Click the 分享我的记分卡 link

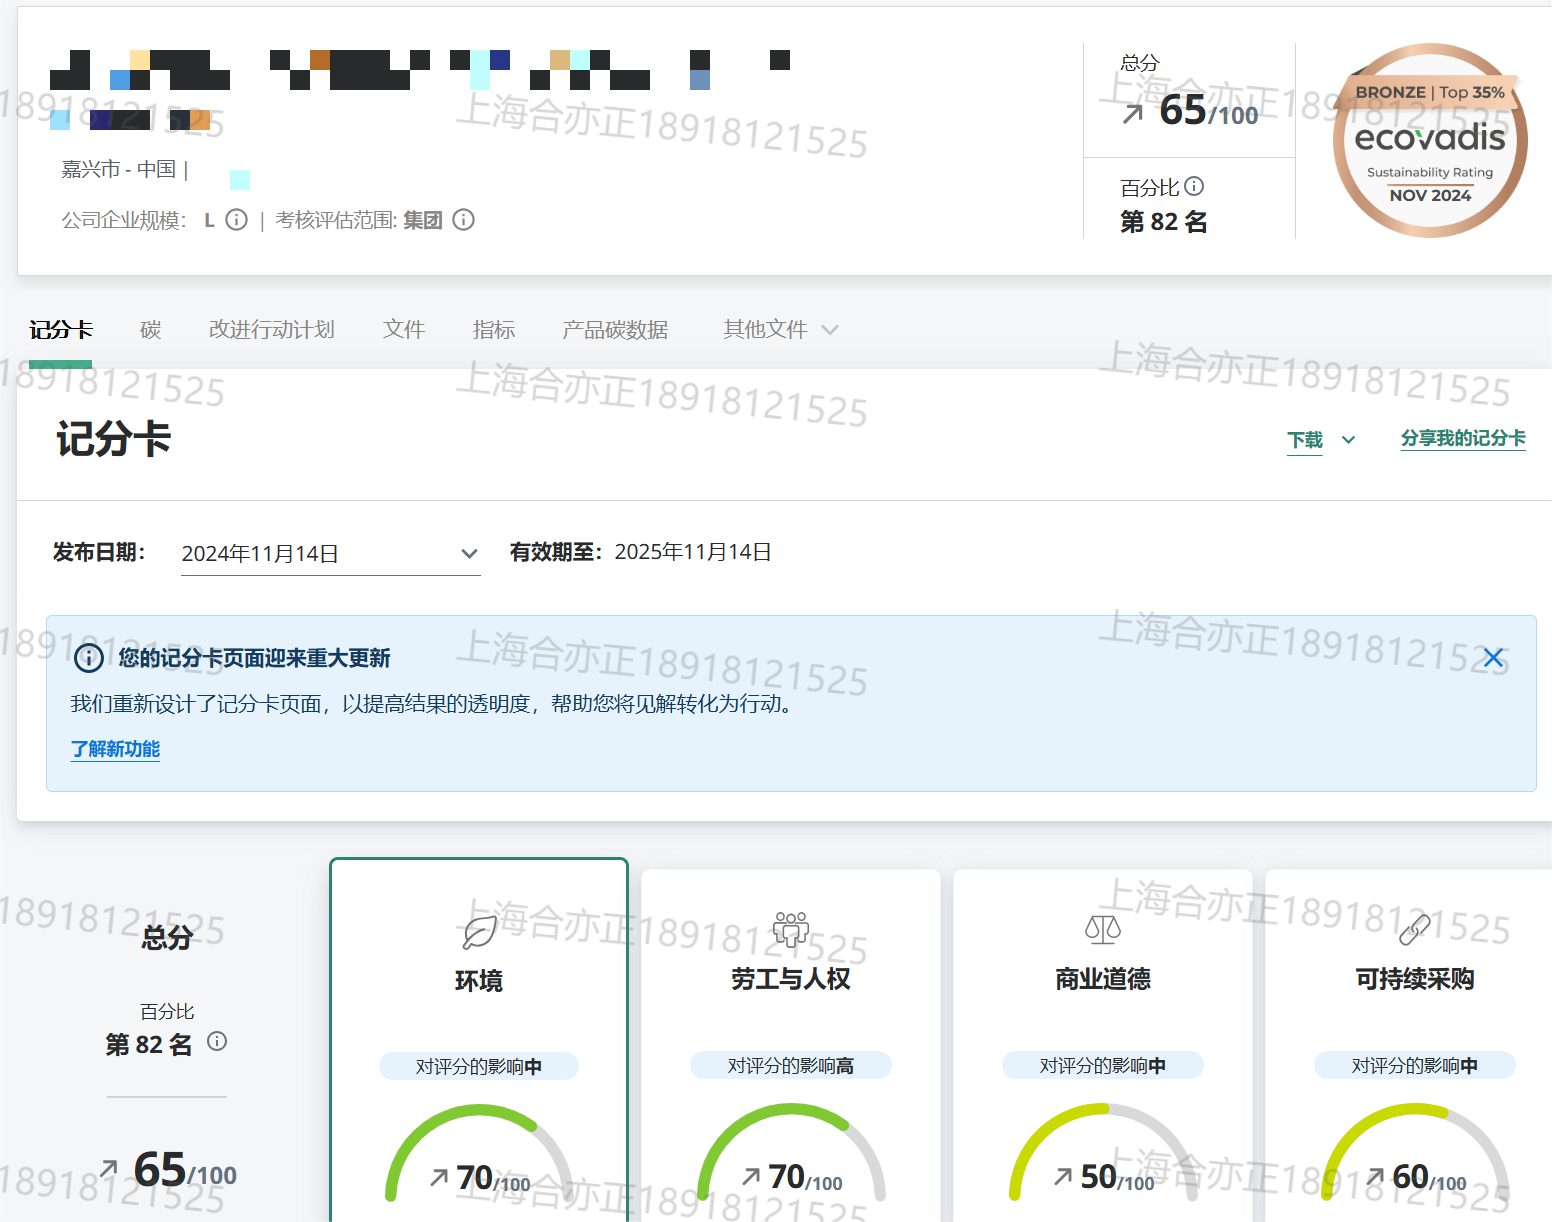pos(1462,439)
